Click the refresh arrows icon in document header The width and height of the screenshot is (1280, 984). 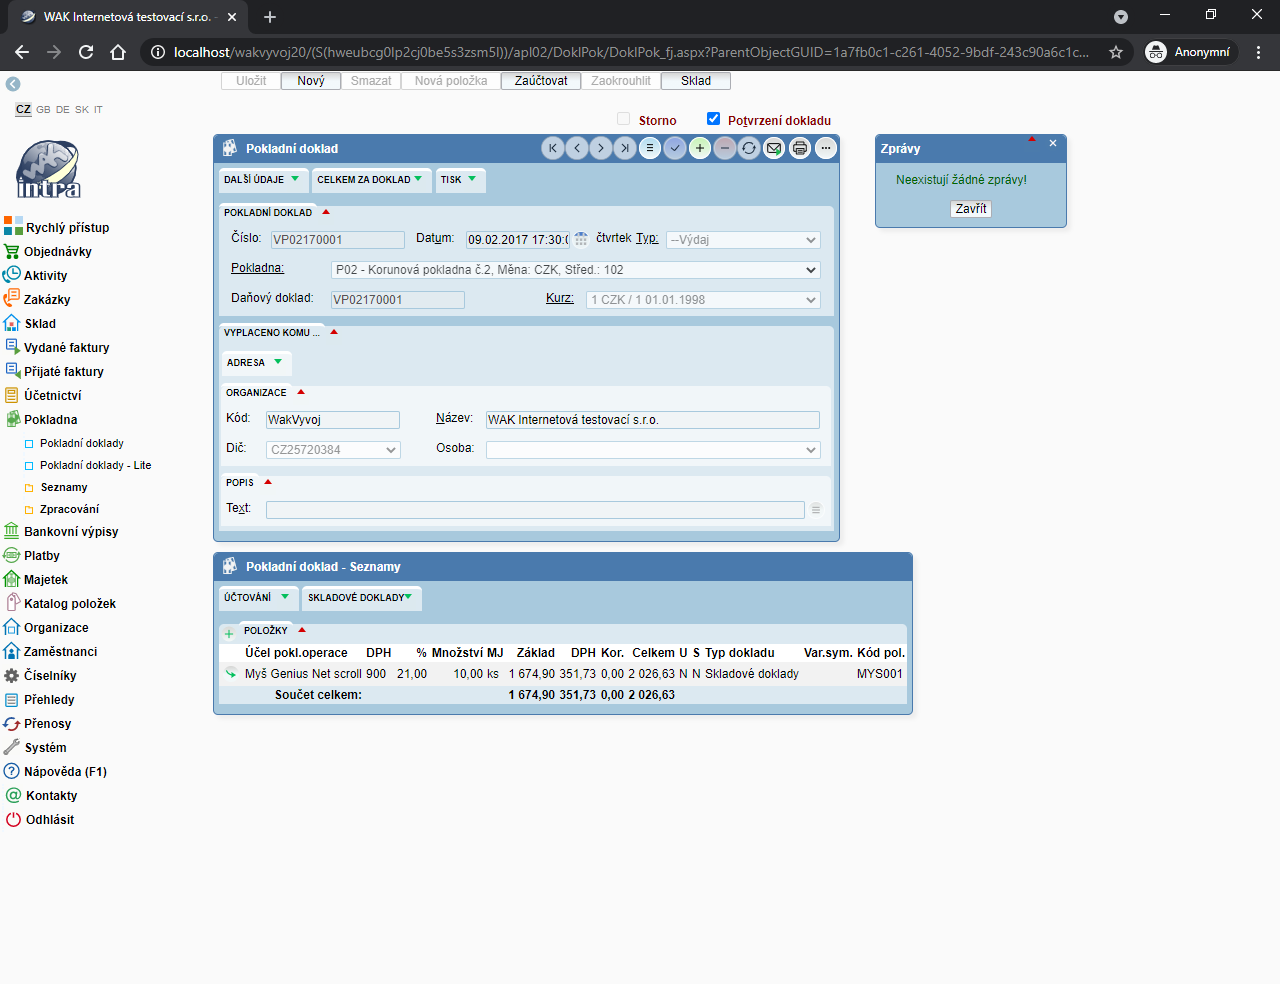pyautogui.click(x=749, y=149)
